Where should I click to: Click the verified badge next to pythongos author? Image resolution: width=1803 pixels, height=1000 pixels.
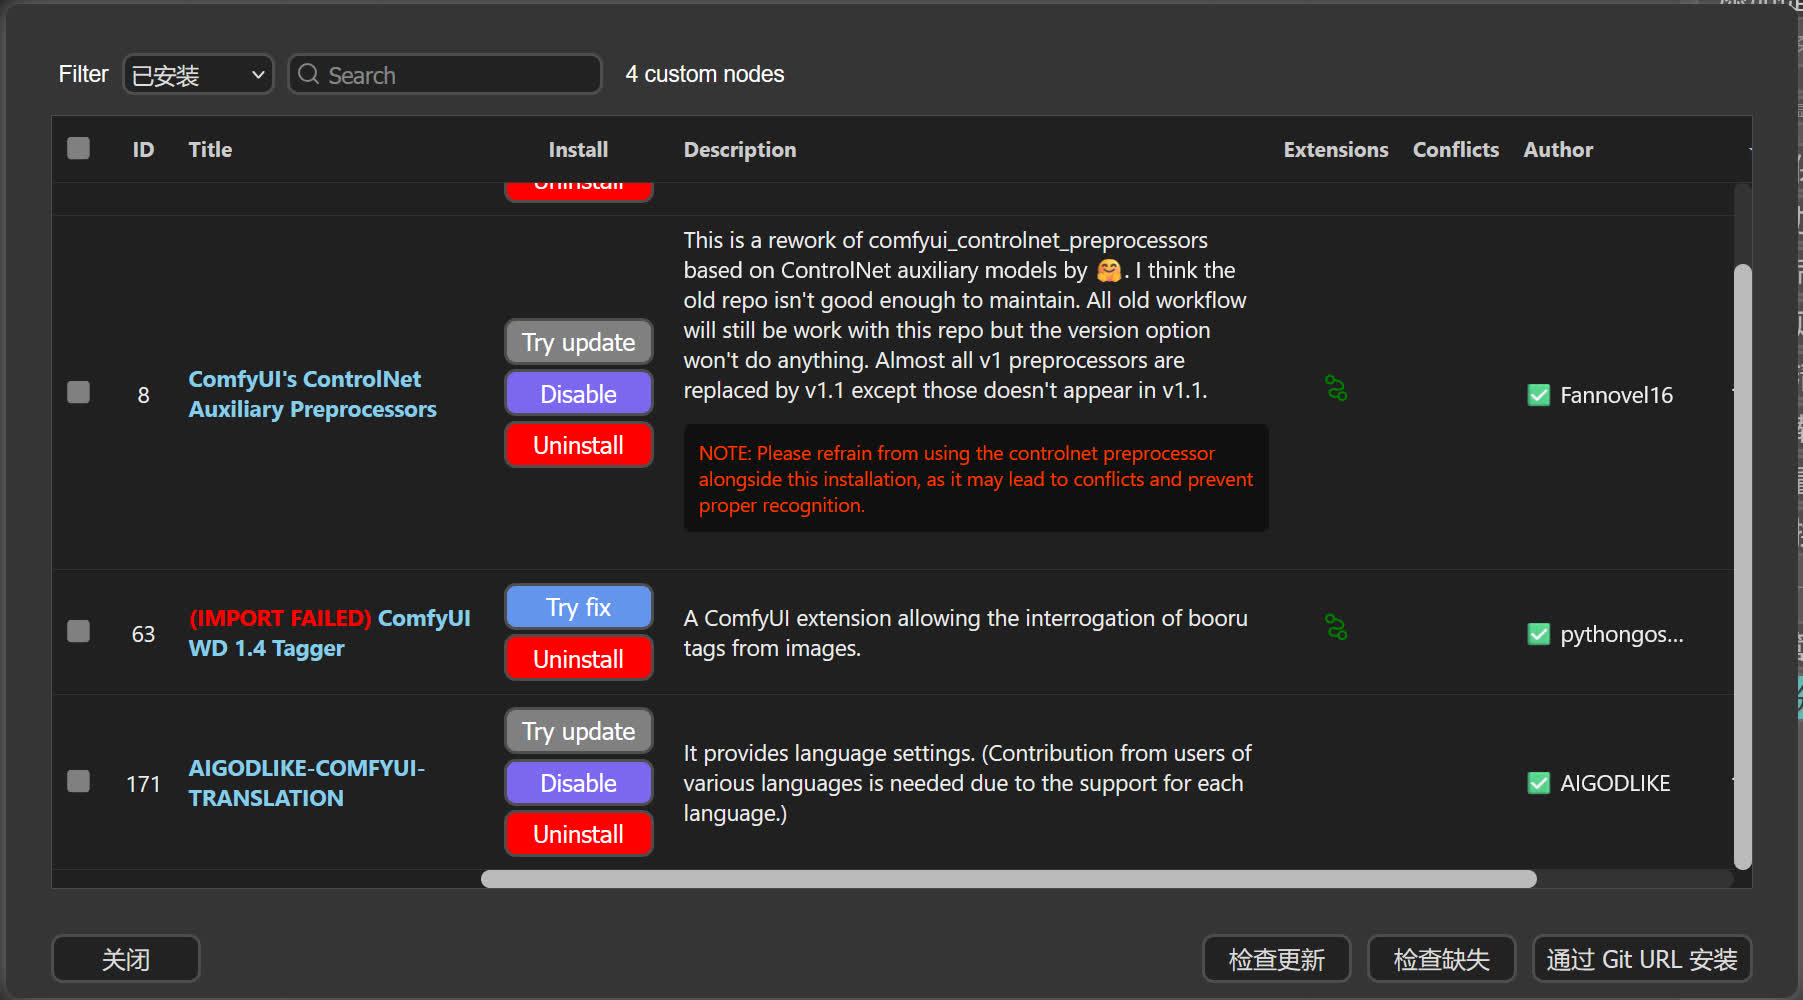[1538, 633]
